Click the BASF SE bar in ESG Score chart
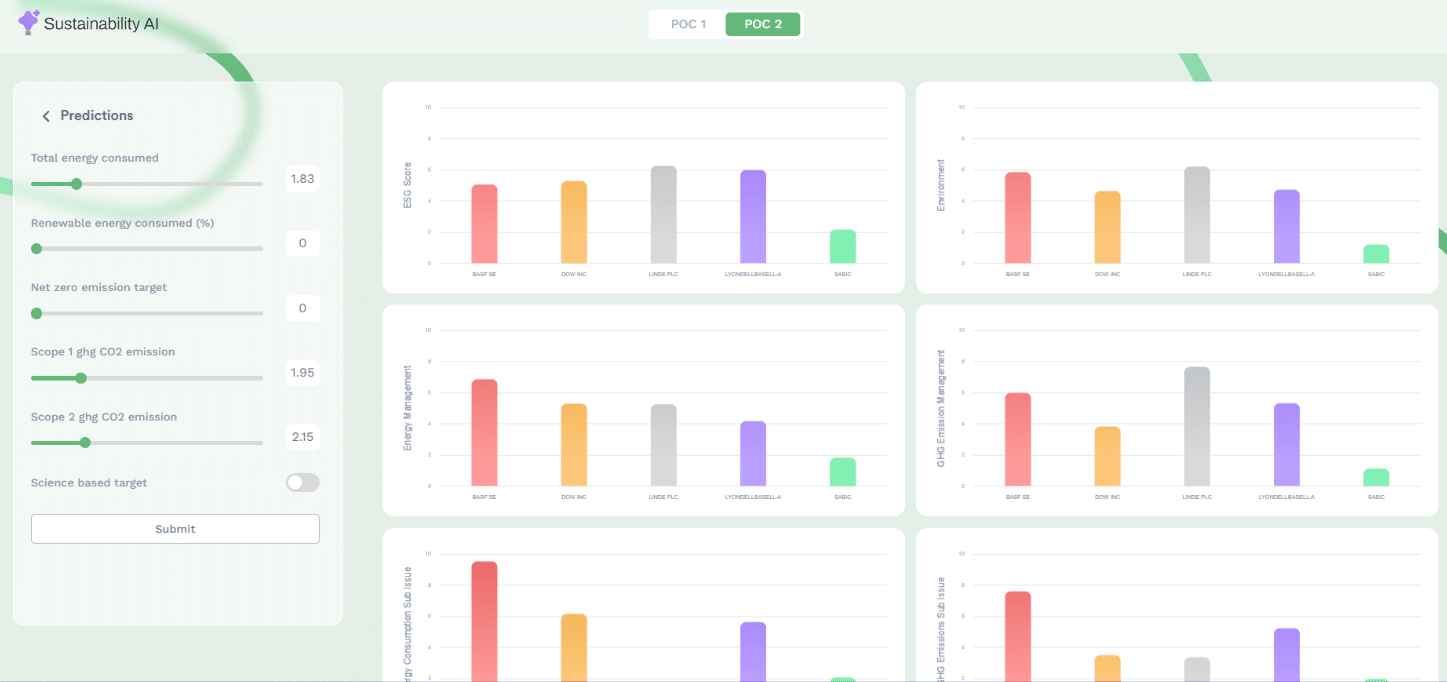This screenshot has height=682, width=1447. [484, 224]
